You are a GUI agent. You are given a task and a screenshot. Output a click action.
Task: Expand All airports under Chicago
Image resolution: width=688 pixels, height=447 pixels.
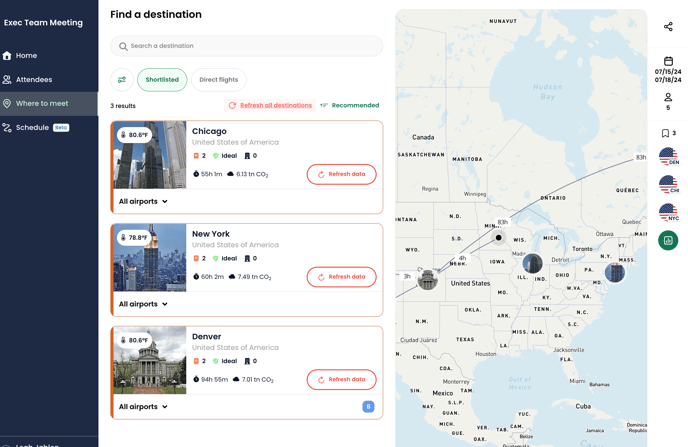pos(143,201)
